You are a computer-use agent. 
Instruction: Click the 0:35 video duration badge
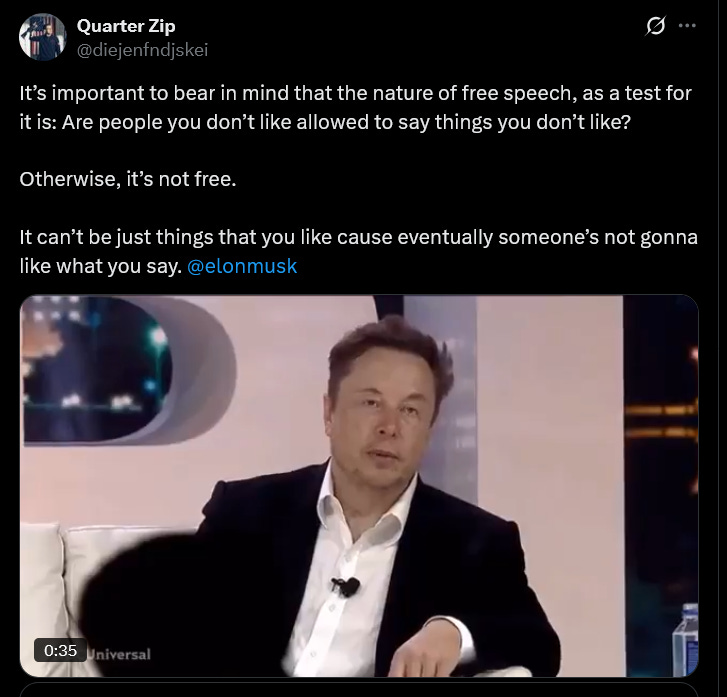(x=60, y=650)
